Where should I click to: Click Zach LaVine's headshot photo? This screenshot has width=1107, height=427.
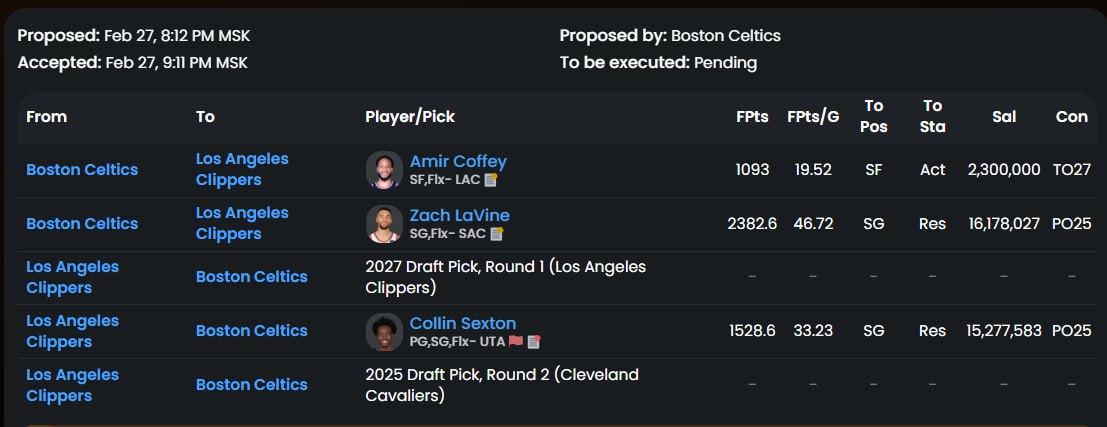[x=384, y=224]
